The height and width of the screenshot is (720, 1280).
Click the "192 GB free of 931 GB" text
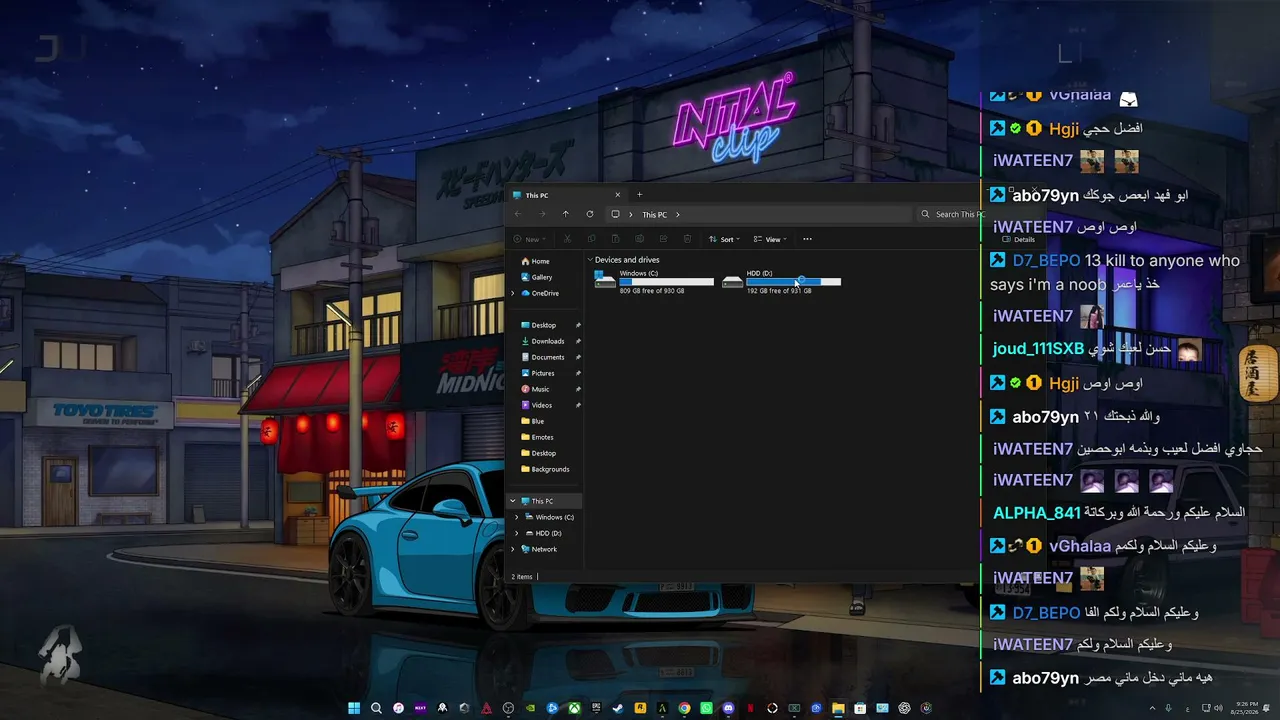coord(779,291)
